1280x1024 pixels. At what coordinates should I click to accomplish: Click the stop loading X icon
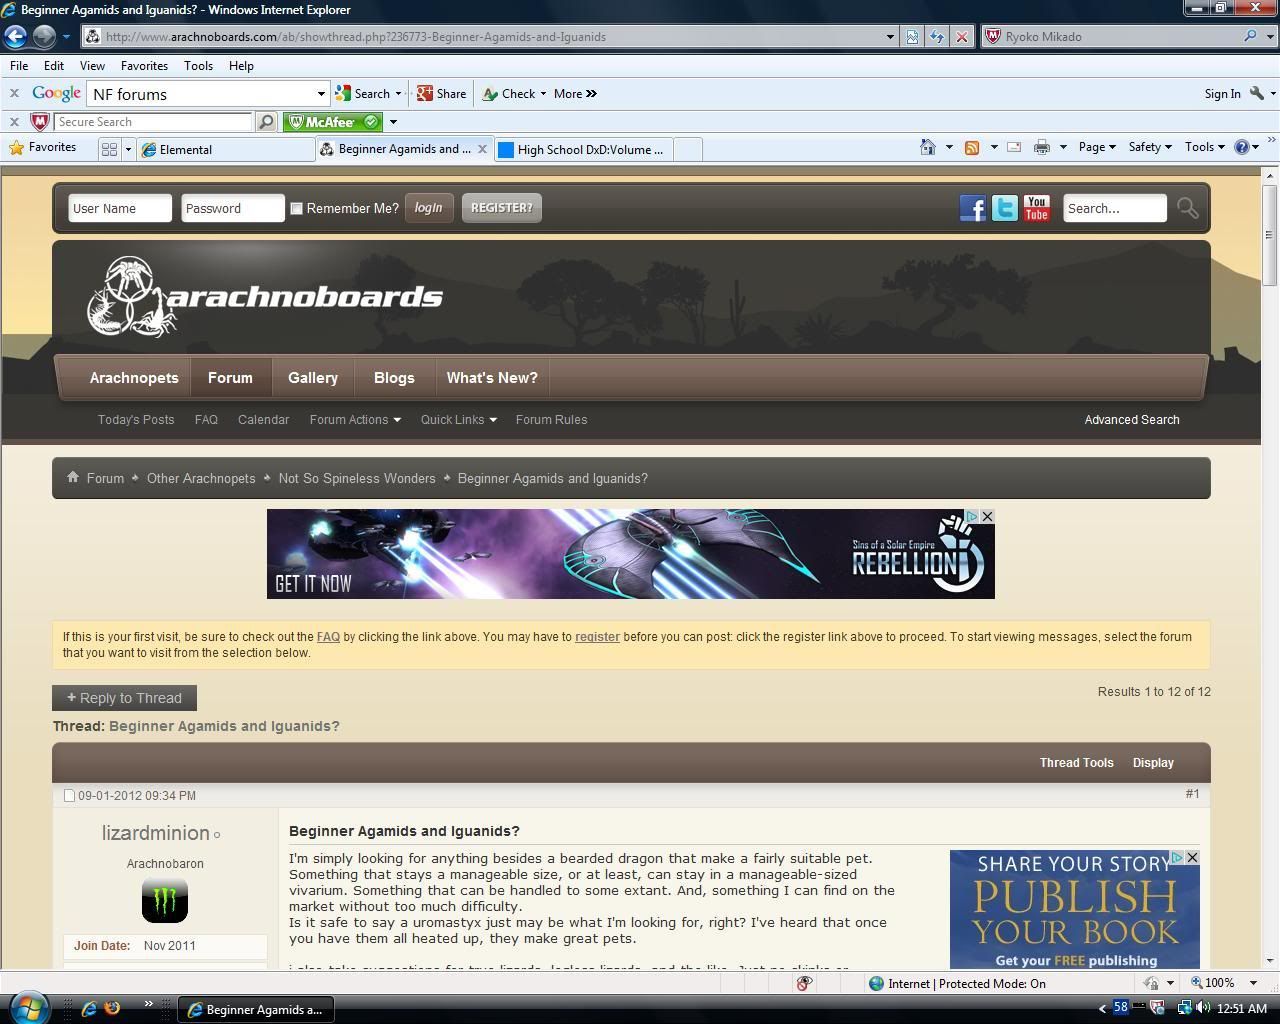pyautogui.click(x=962, y=37)
